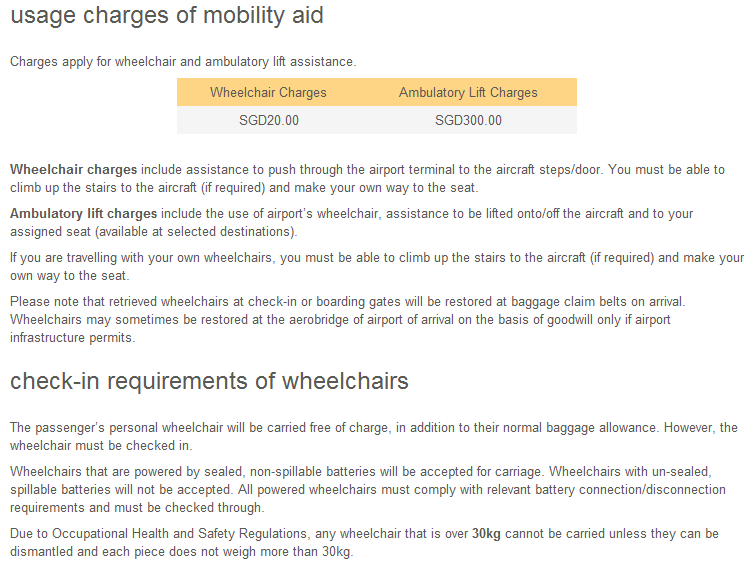The image size is (754, 567).
Task: Select the SGD20.00 table cell
Action: (268, 121)
